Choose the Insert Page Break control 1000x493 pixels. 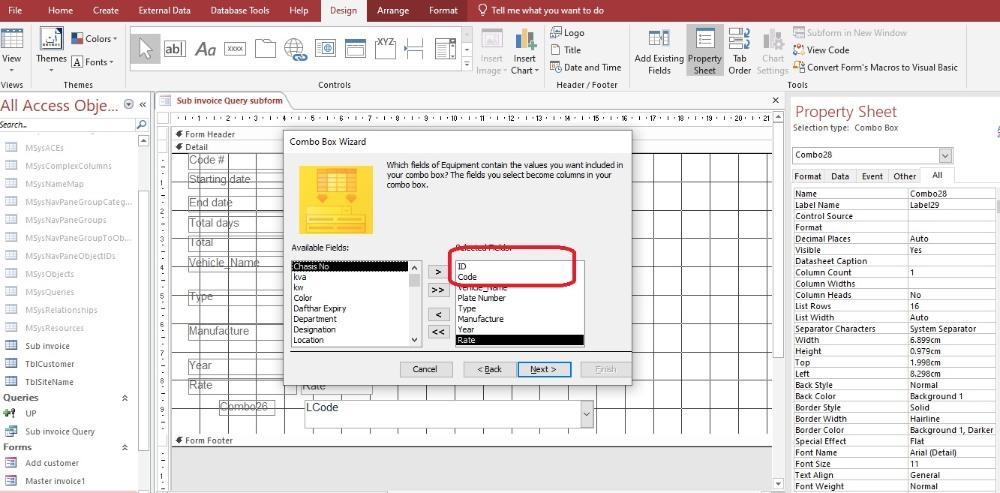[x=415, y=48]
